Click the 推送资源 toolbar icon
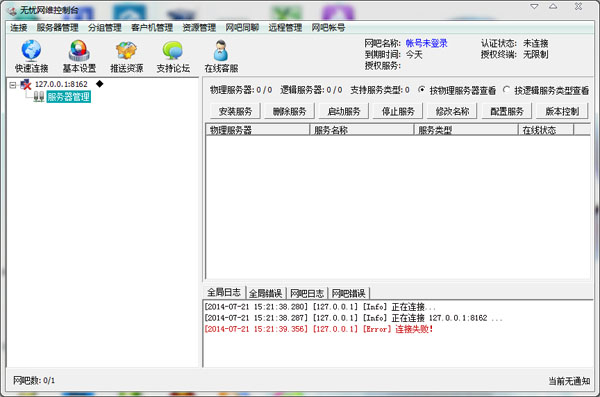The width and height of the screenshot is (600, 397). coord(126,50)
